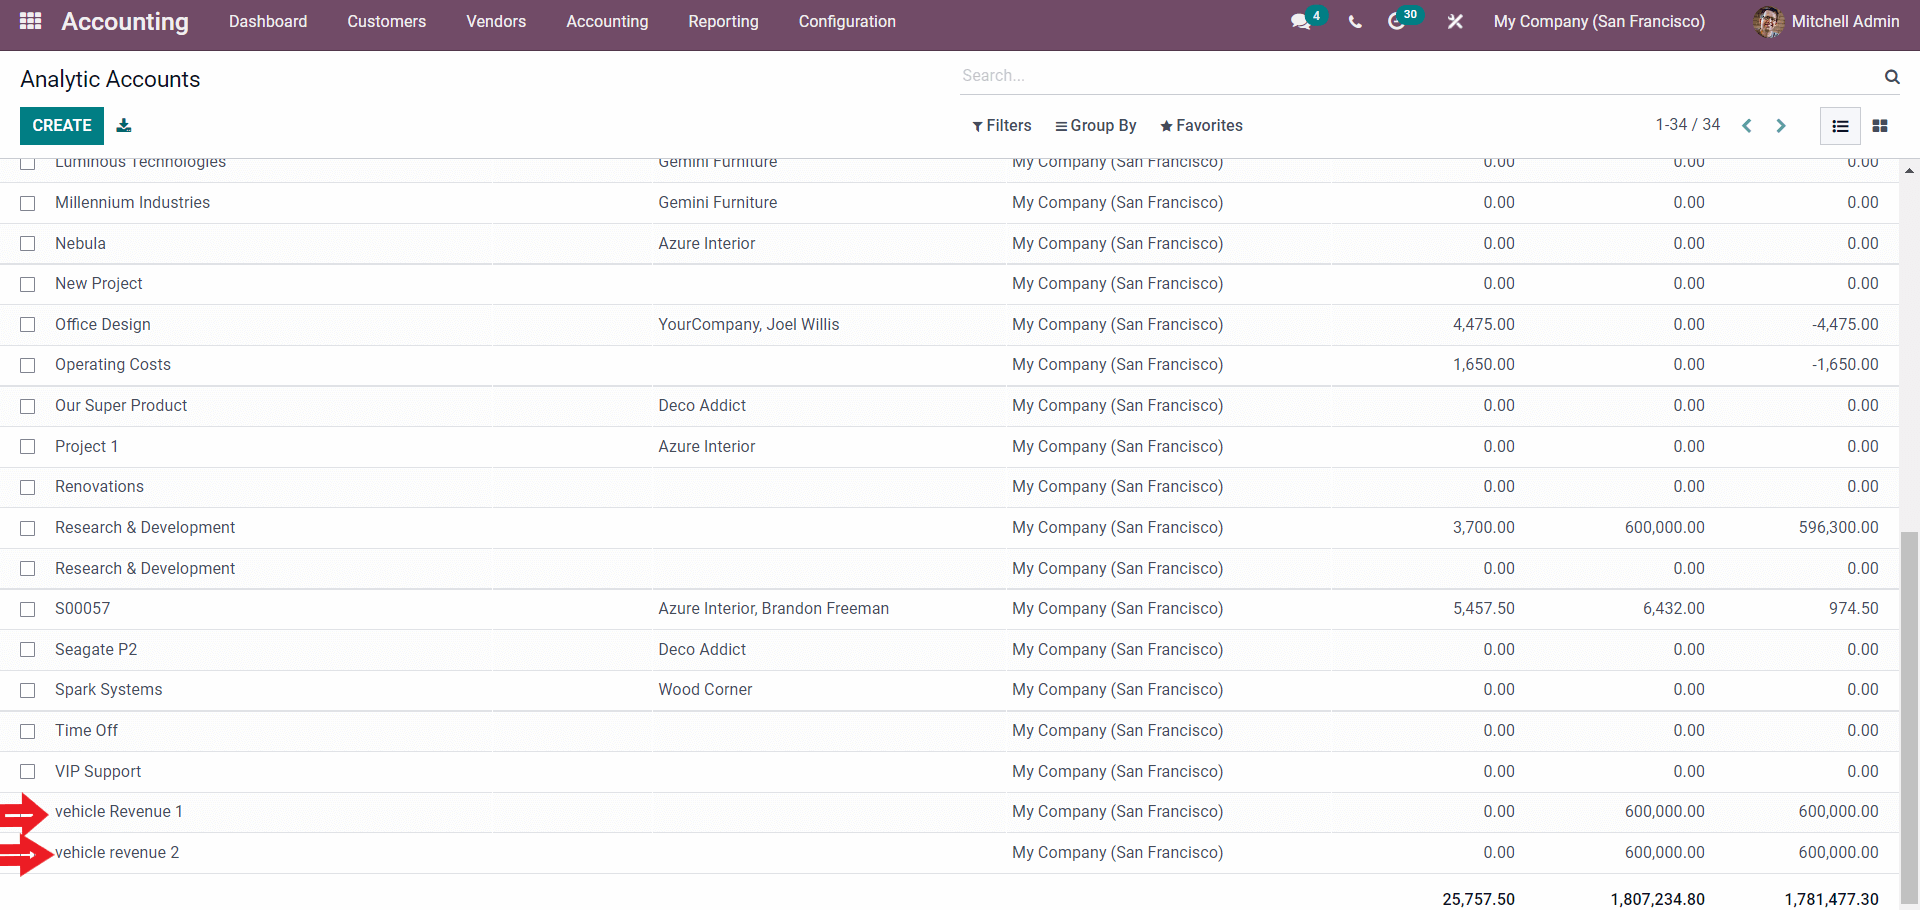1920x910 pixels.
Task: Click the search magnifier icon
Action: (x=1892, y=76)
